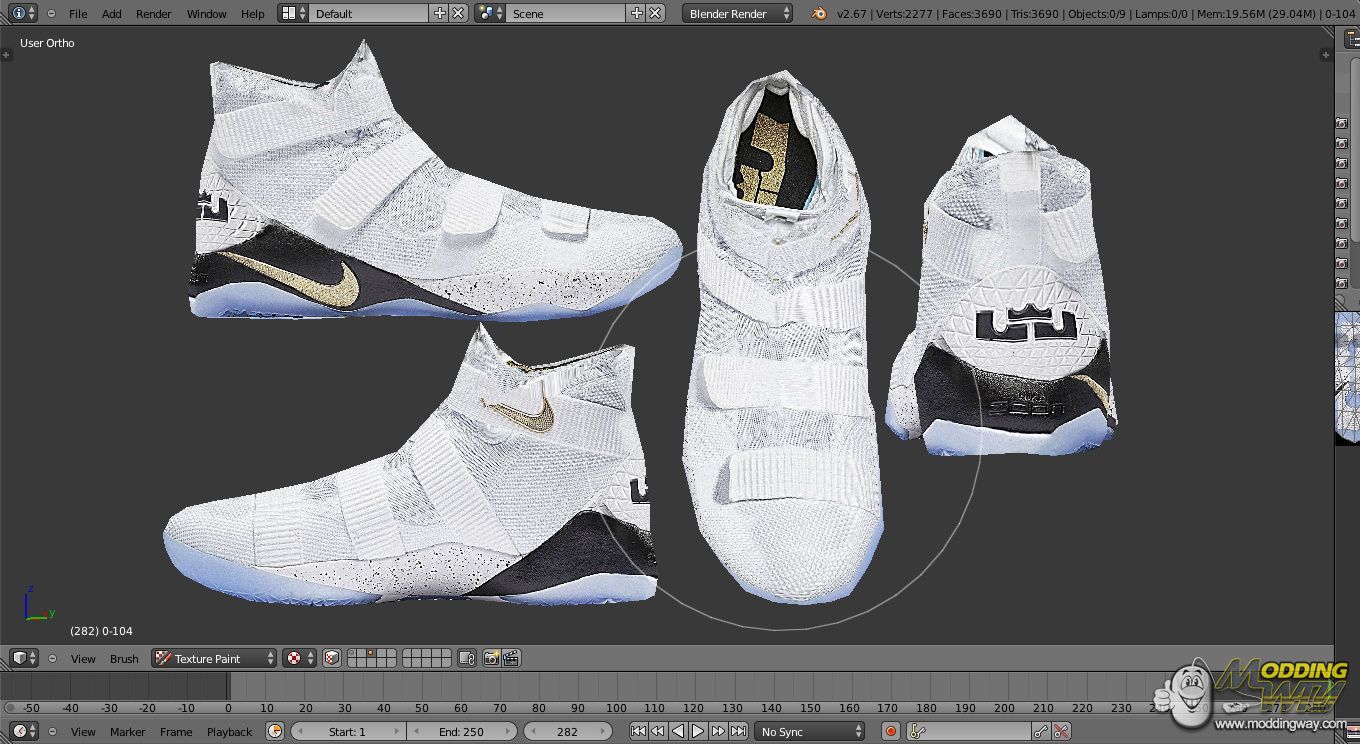This screenshot has height=744, width=1360.
Task: Open the 3D view editor type selector
Action: point(23,658)
